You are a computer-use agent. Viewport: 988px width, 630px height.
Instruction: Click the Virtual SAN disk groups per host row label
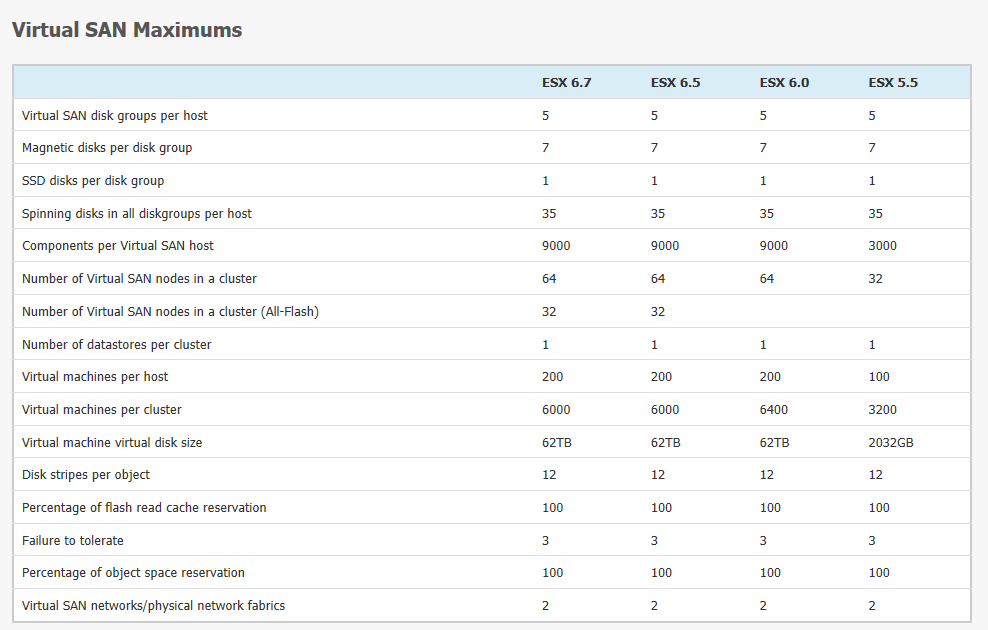pos(115,115)
